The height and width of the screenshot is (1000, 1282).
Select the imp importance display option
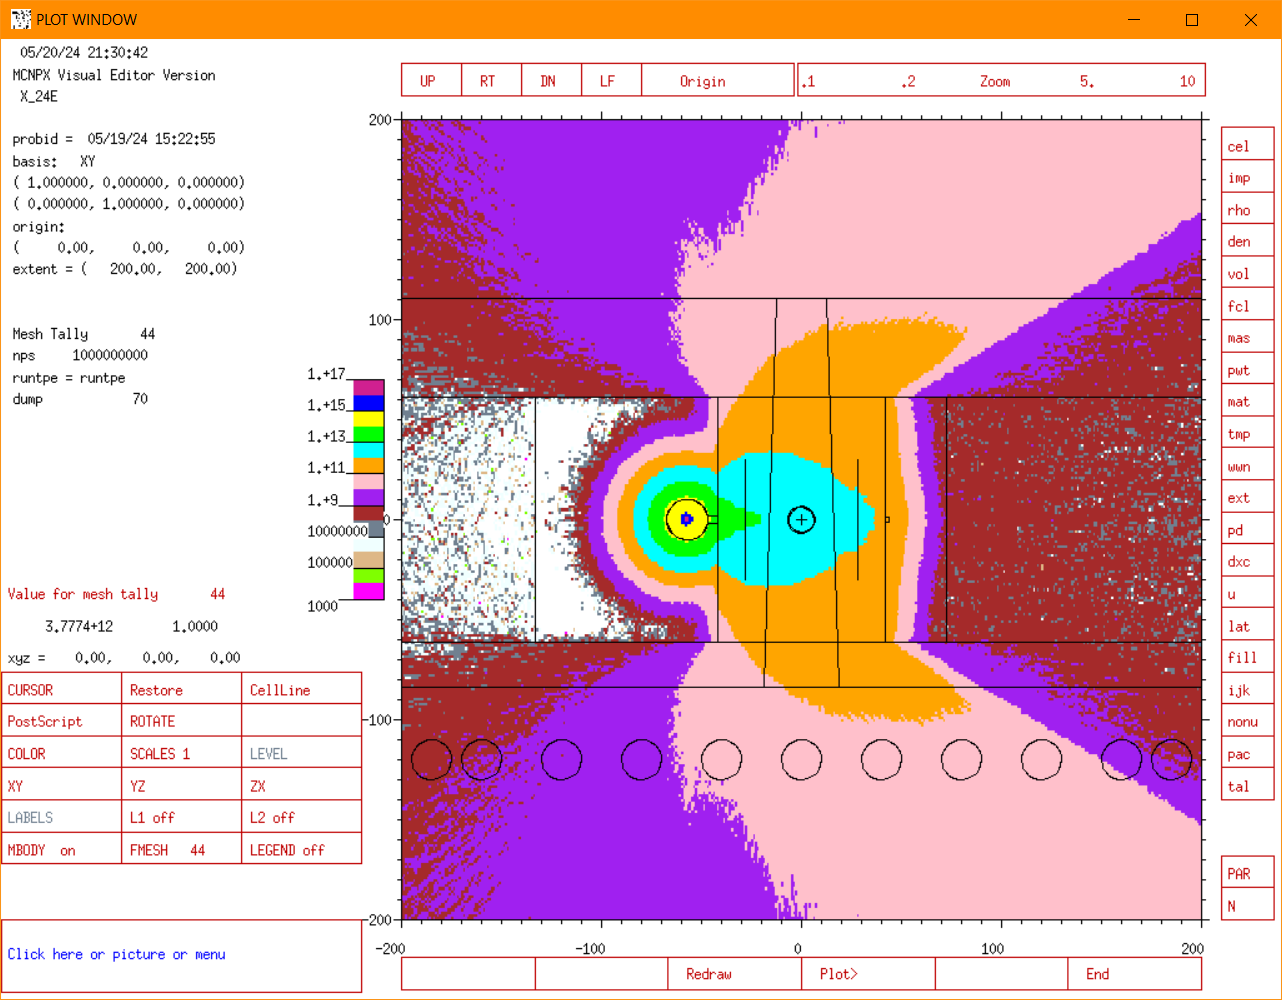1247,176
